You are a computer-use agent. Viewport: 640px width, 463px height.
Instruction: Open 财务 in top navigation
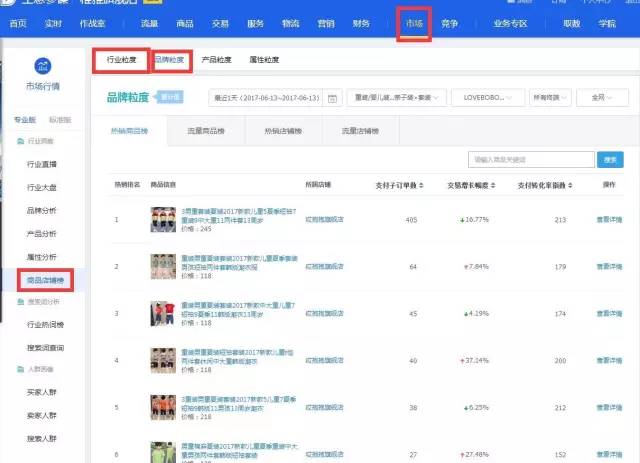pyautogui.click(x=361, y=24)
